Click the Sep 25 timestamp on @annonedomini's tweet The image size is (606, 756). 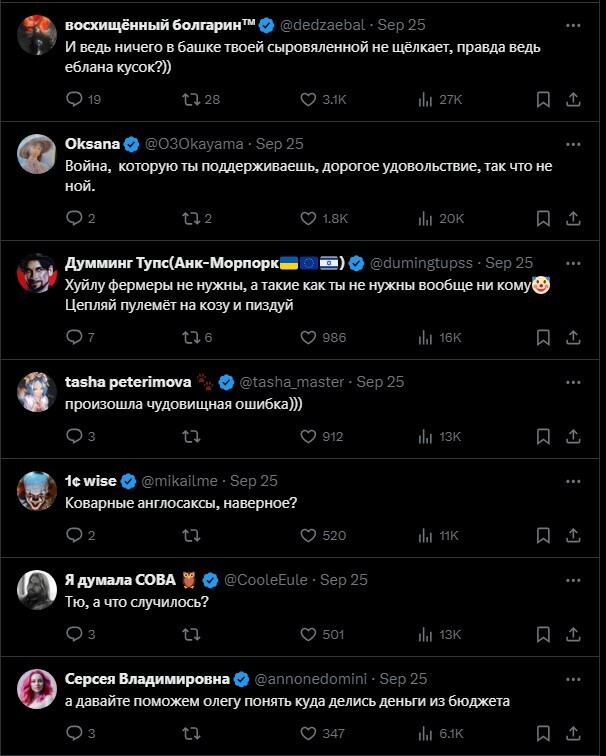tap(403, 678)
